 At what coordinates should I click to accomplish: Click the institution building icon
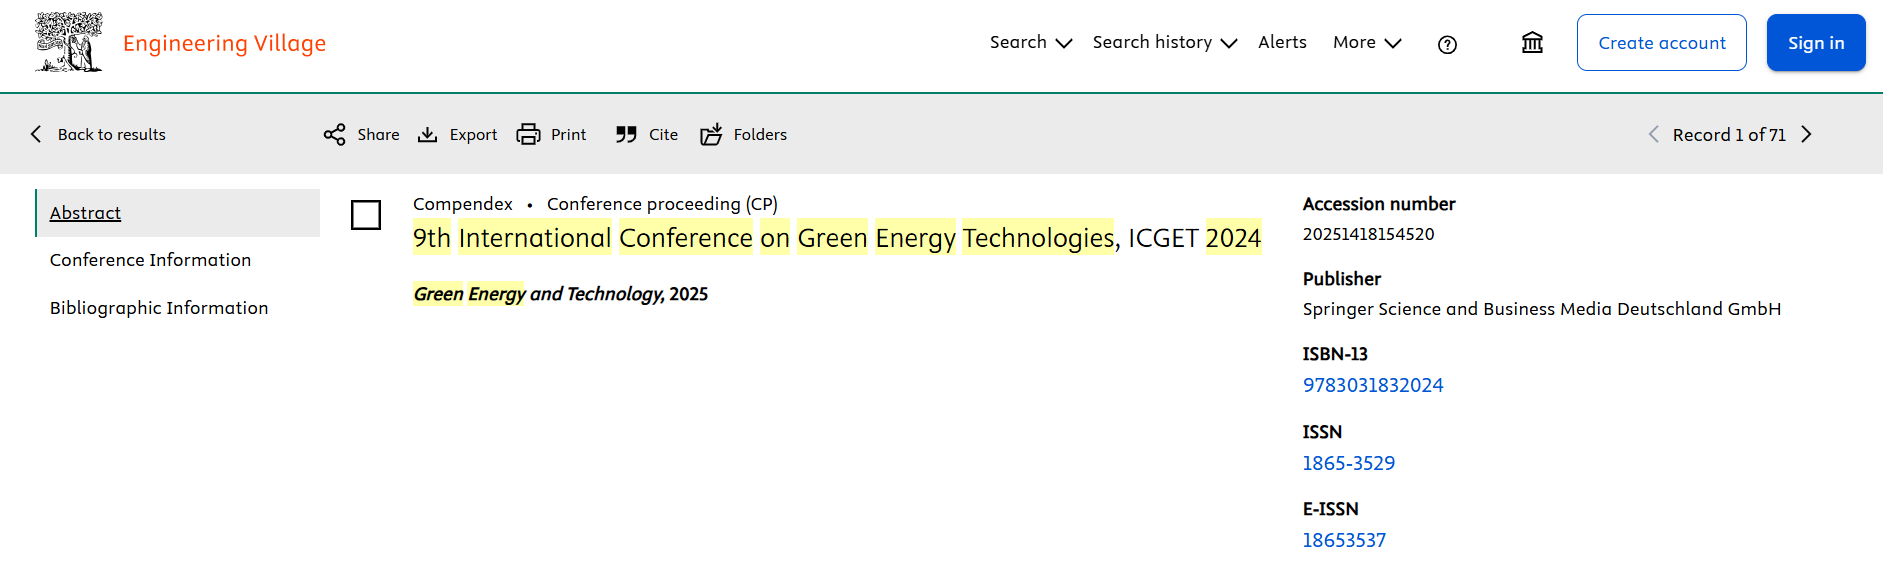[1532, 42]
